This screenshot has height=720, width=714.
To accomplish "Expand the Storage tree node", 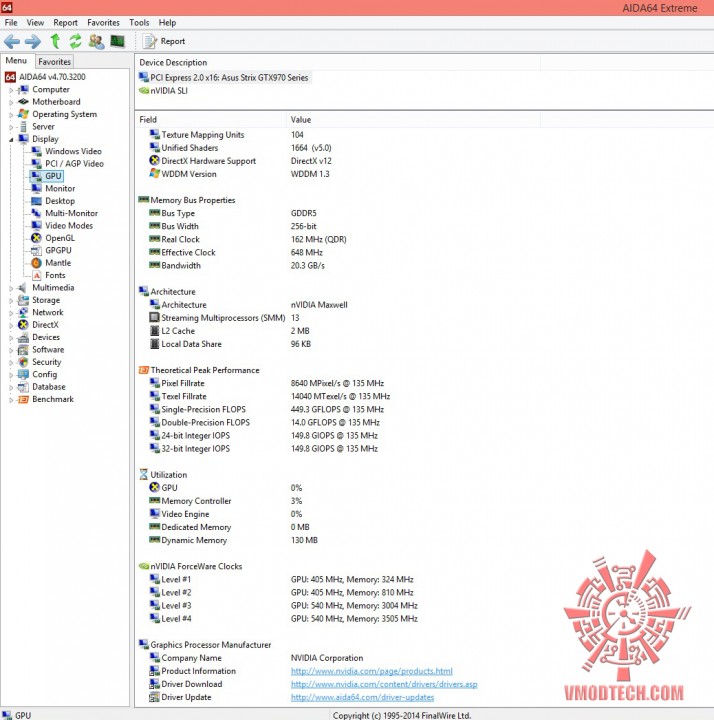I will click(x=11, y=301).
